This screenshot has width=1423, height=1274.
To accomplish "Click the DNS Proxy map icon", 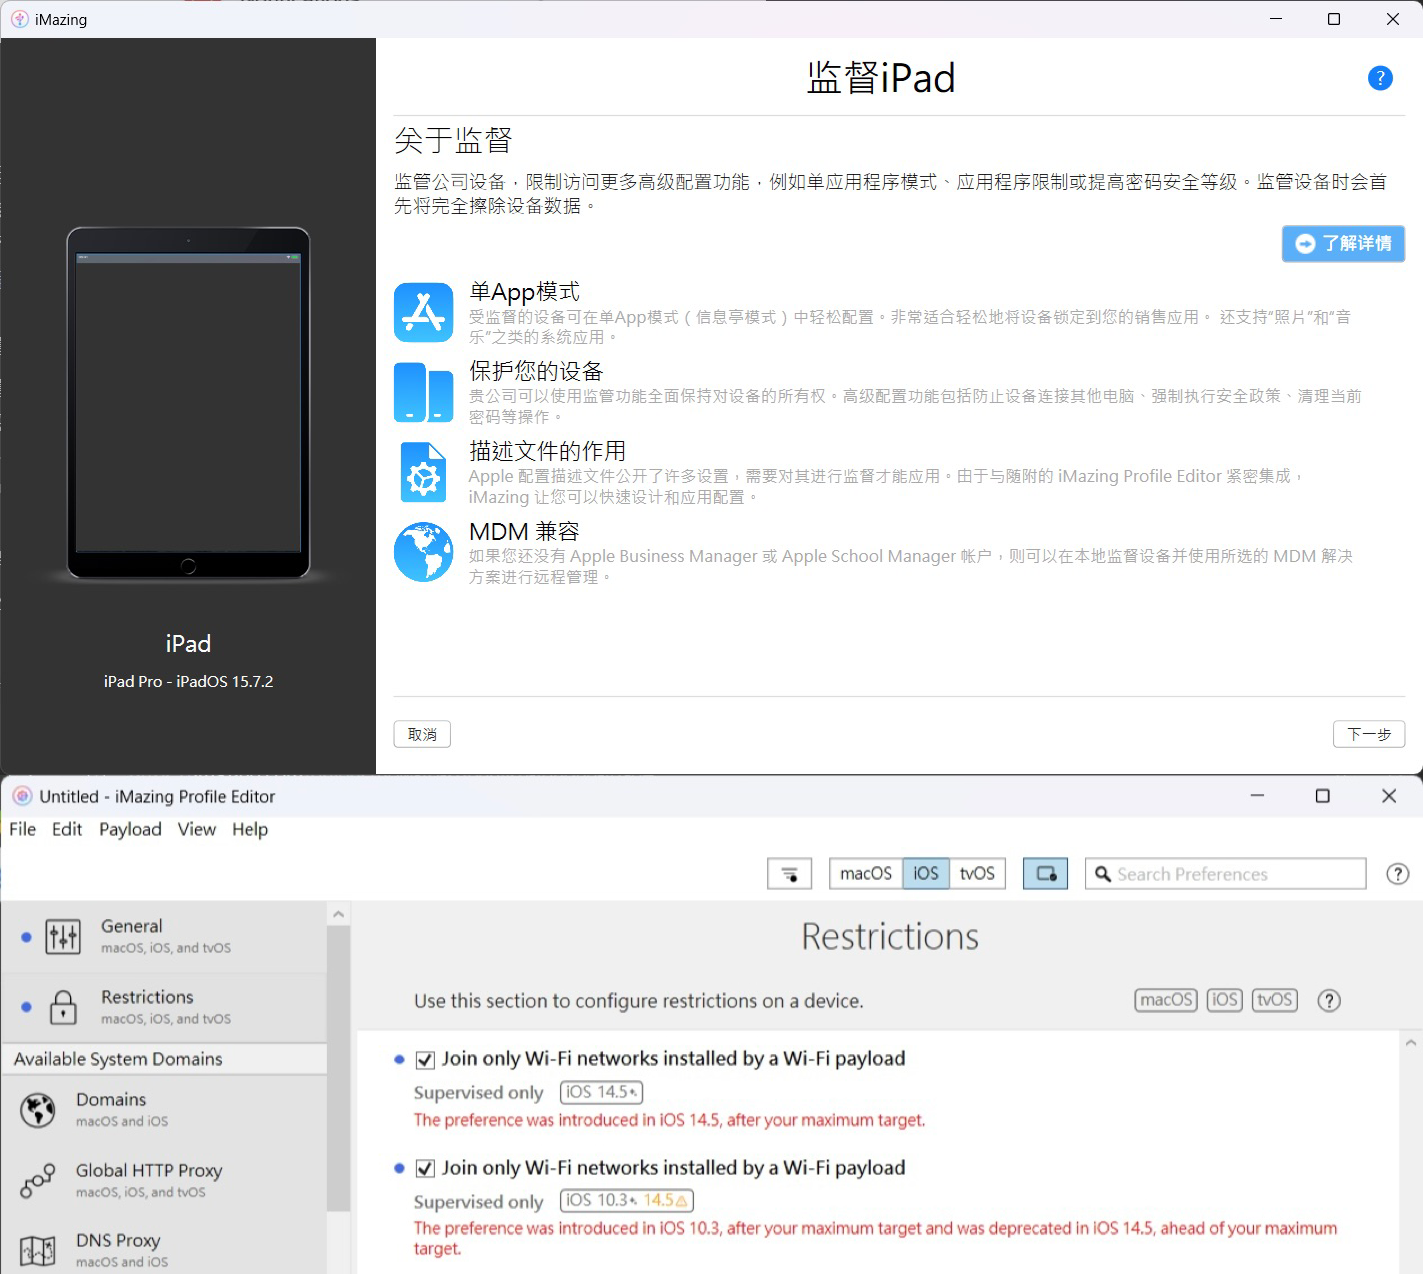I will (38, 1251).
